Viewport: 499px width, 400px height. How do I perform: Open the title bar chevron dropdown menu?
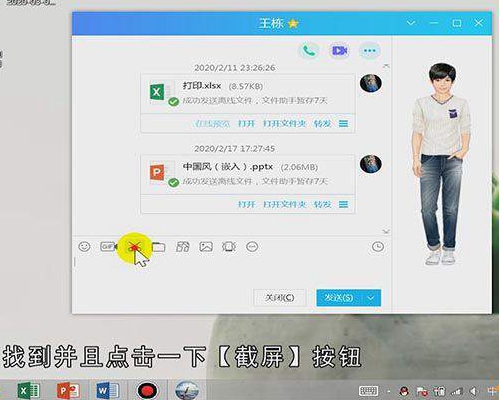coord(411,23)
